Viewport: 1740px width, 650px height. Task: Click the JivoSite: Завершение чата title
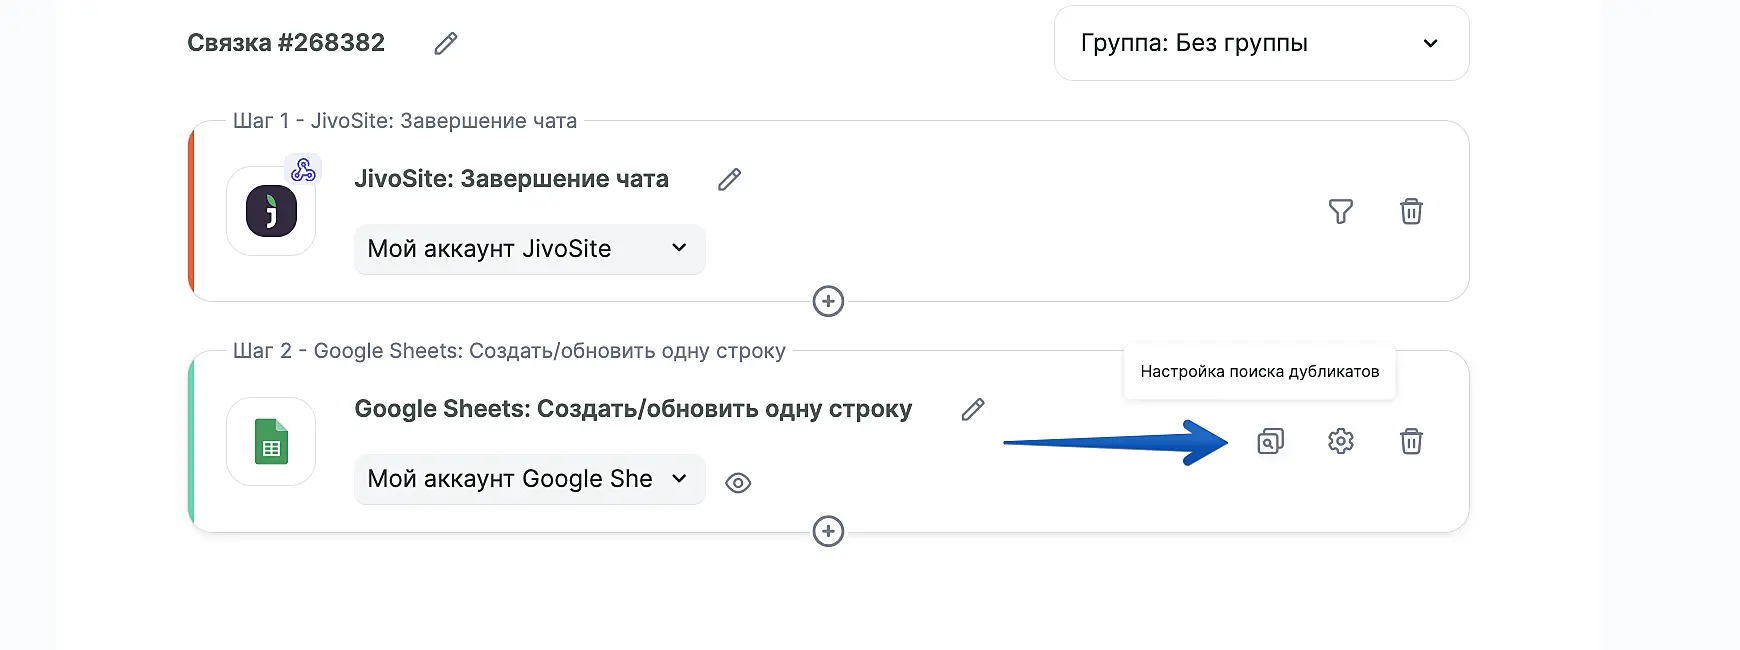pos(511,179)
